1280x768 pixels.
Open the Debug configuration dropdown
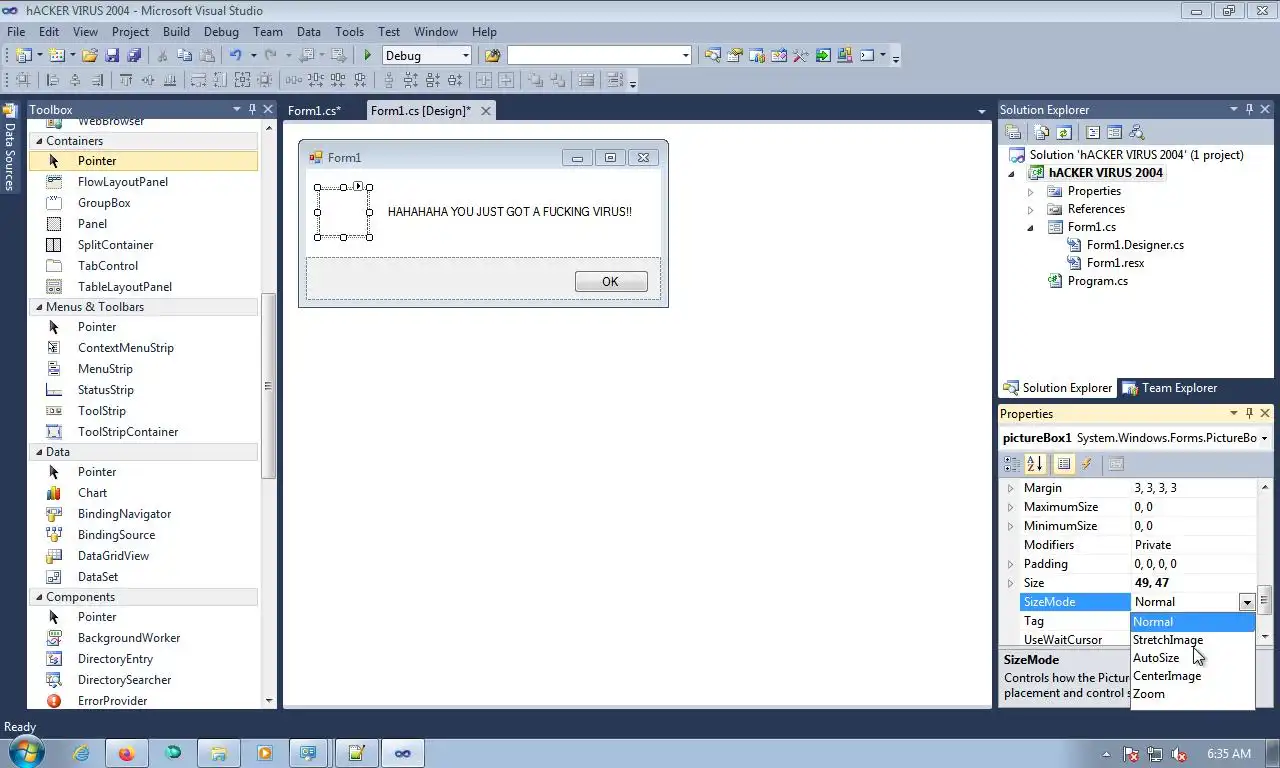coord(465,56)
